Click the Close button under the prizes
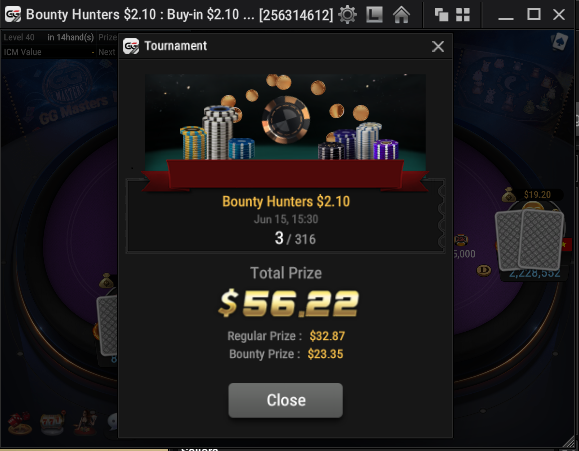The image size is (579, 451). coord(285,400)
